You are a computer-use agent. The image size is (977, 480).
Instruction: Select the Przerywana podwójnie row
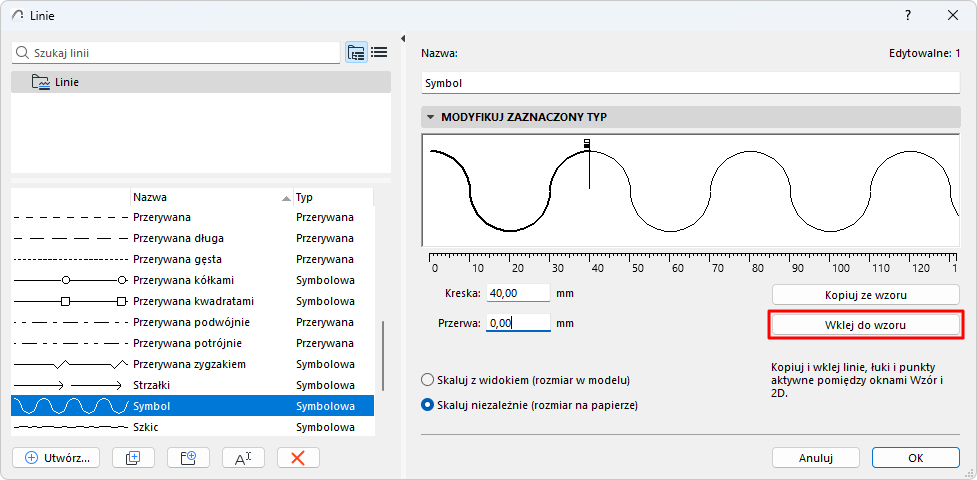click(193, 322)
